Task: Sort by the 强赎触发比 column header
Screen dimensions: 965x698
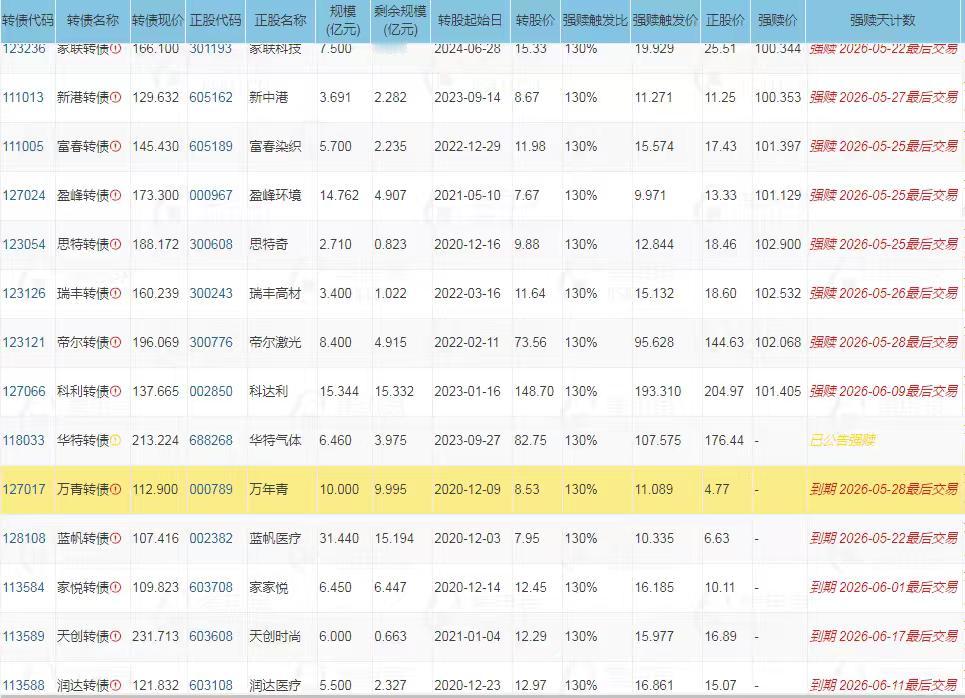Action: click(595, 20)
